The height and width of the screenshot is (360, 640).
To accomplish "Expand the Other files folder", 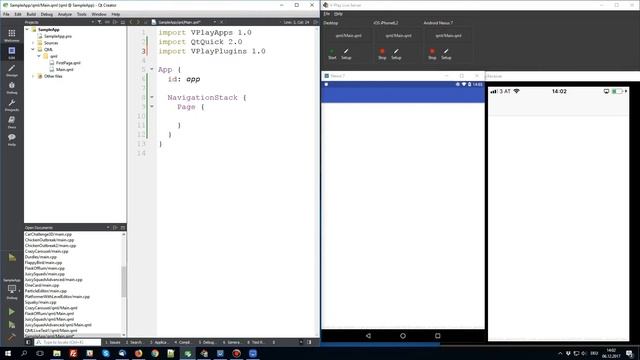I will pos(33,76).
